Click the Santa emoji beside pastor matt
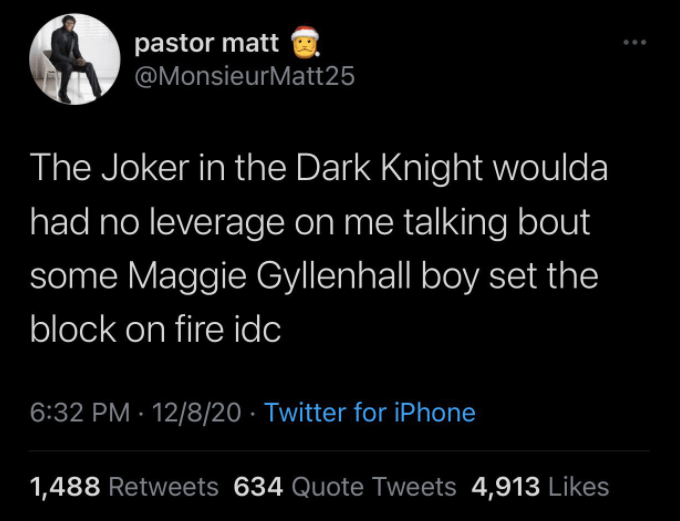The image size is (680, 521). [x=304, y=44]
